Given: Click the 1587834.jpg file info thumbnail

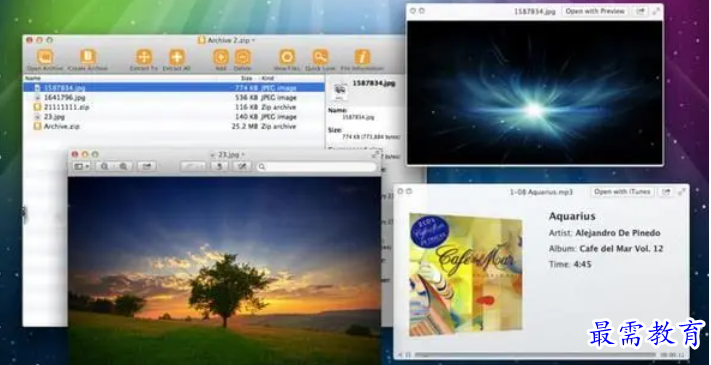Looking at the screenshot, I should 340,91.
